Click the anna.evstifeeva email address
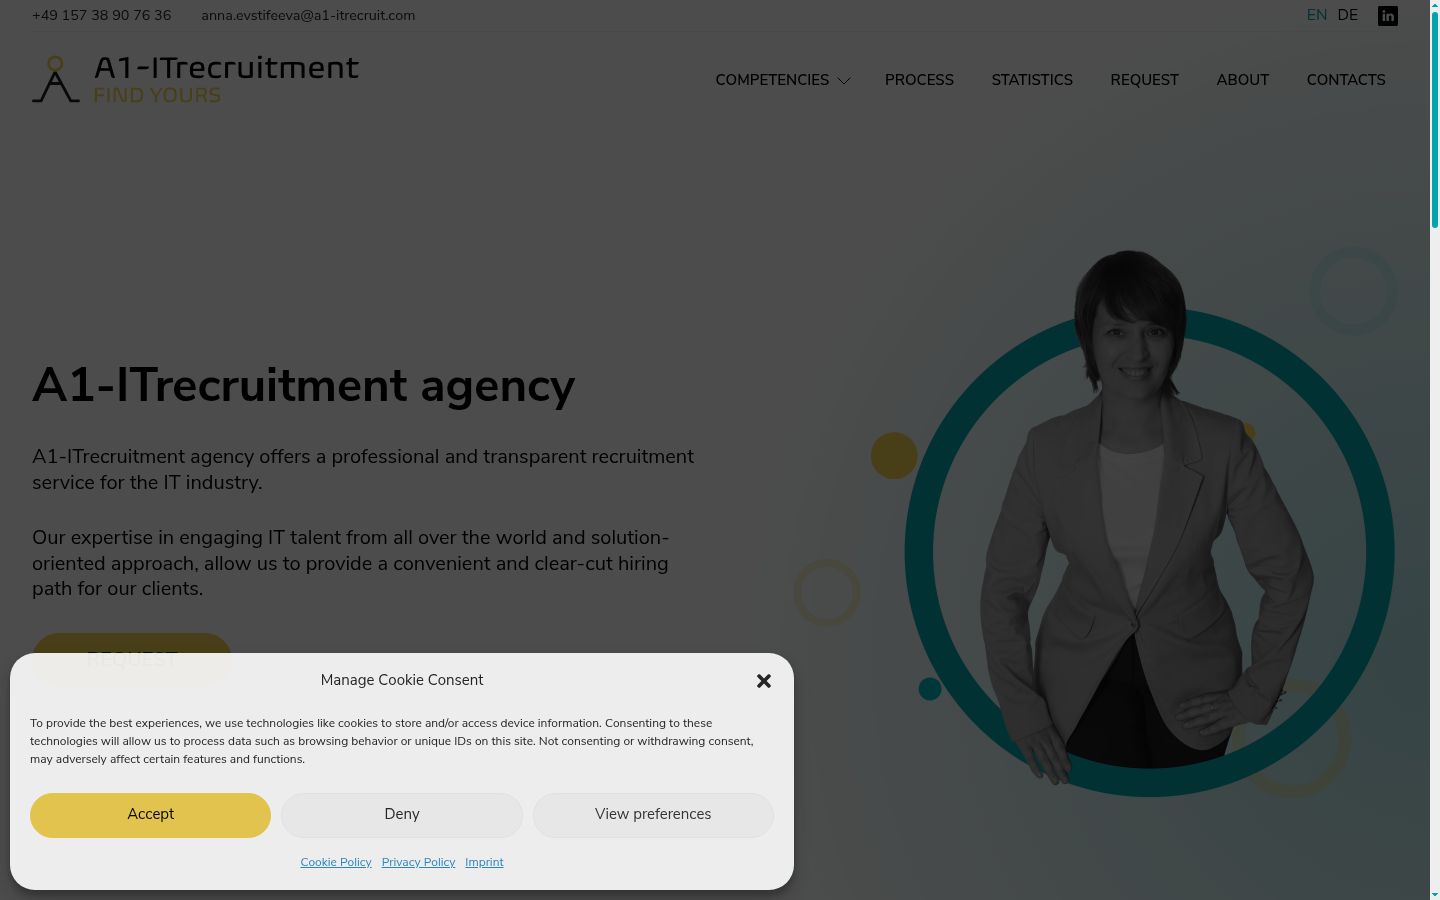The height and width of the screenshot is (900, 1440). (x=308, y=16)
